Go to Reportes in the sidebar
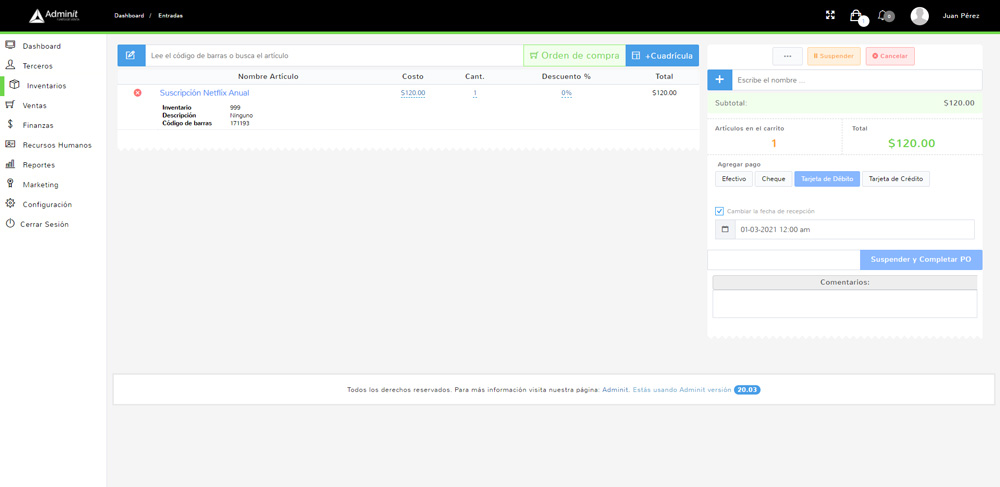1000x487 pixels. [x=39, y=165]
